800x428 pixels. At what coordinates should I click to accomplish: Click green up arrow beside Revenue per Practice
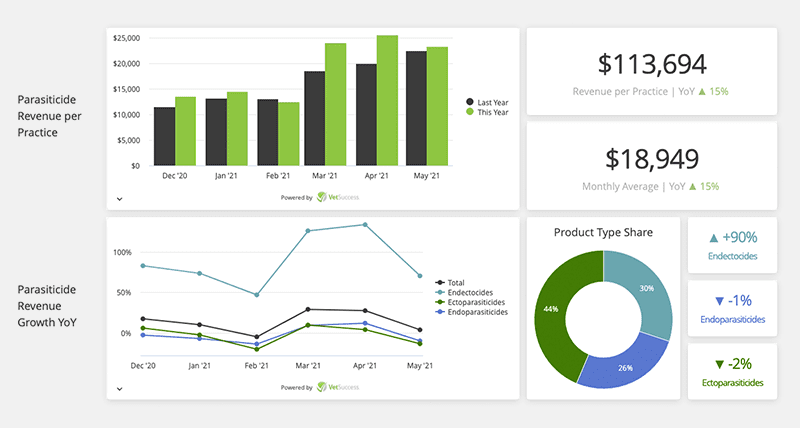(x=701, y=91)
